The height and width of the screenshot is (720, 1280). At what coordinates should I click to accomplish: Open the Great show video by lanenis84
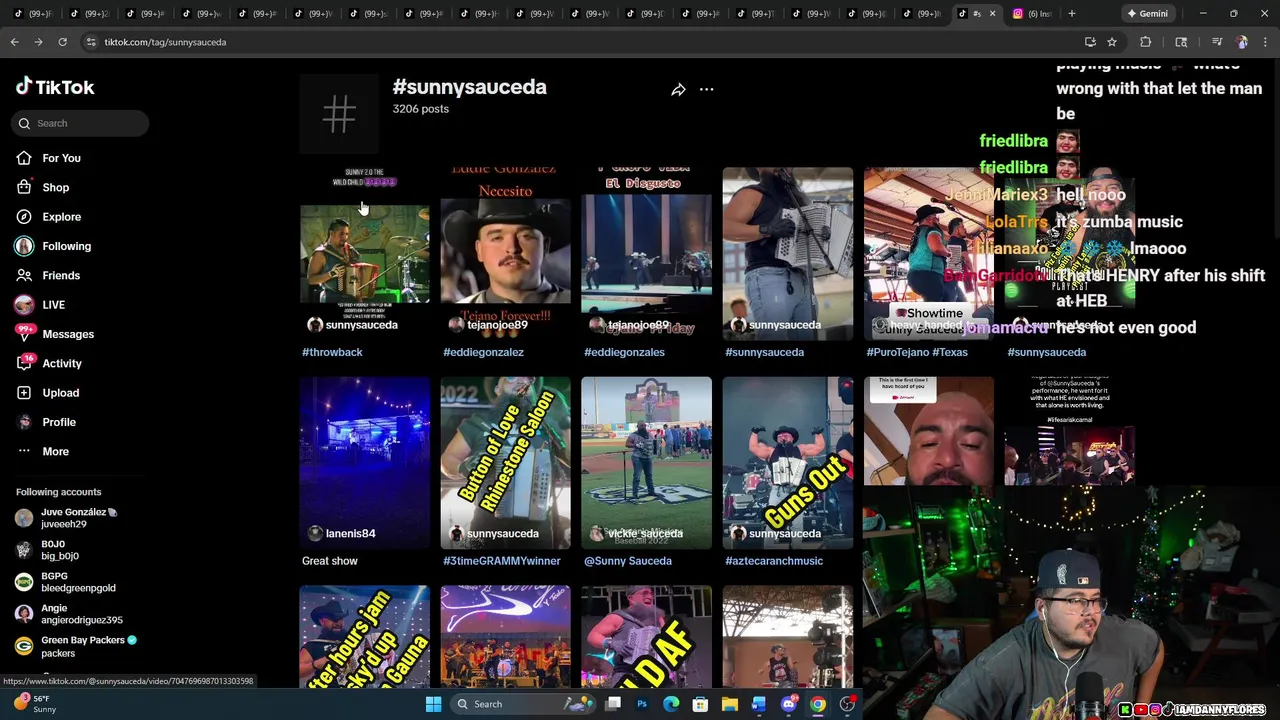click(365, 463)
